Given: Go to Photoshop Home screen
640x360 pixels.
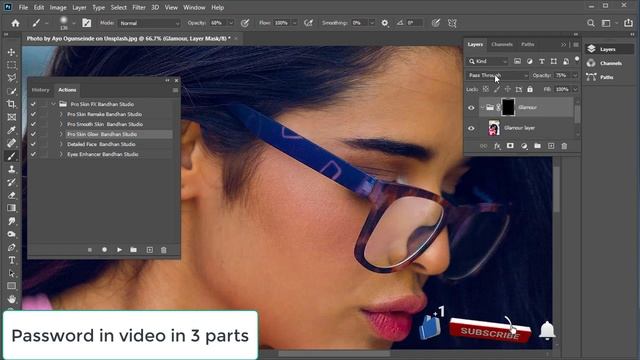Looking at the screenshot, I should (x=16, y=23).
